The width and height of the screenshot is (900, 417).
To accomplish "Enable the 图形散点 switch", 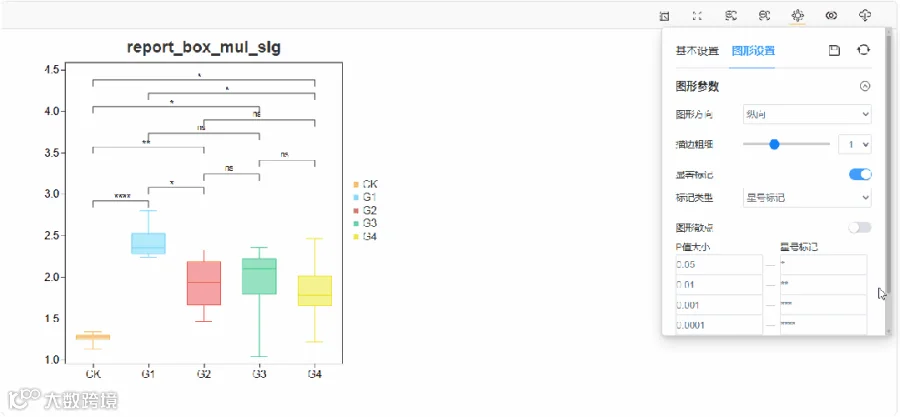I will point(860,228).
